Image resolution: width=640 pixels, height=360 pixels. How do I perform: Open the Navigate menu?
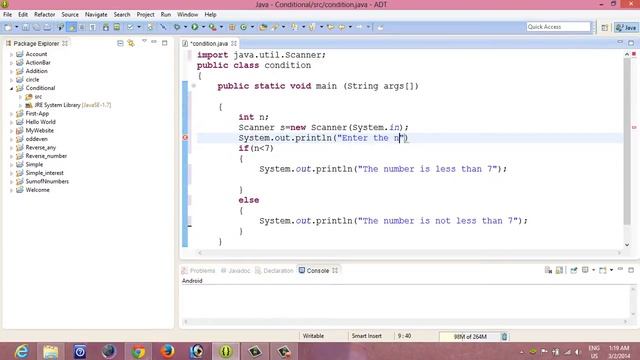click(x=96, y=15)
